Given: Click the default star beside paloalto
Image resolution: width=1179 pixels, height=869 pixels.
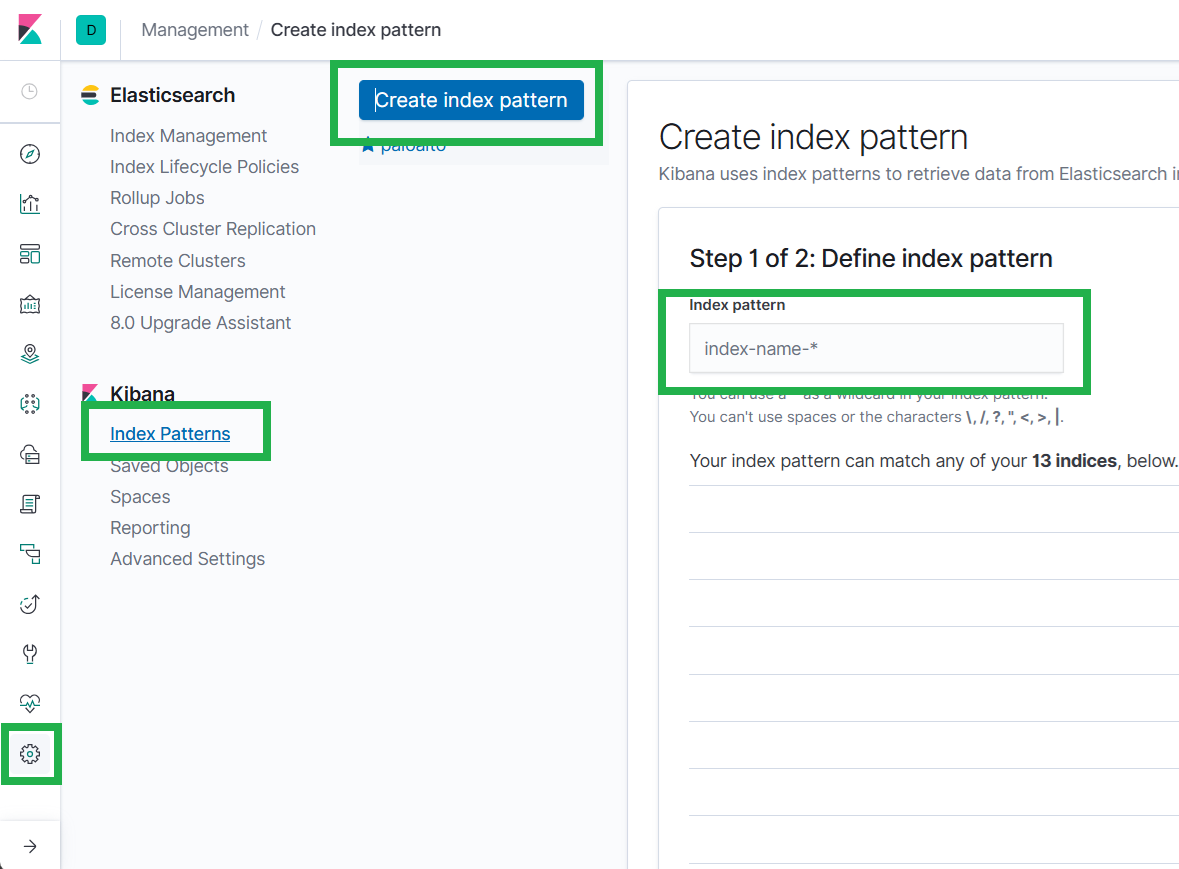Looking at the screenshot, I should [x=368, y=145].
